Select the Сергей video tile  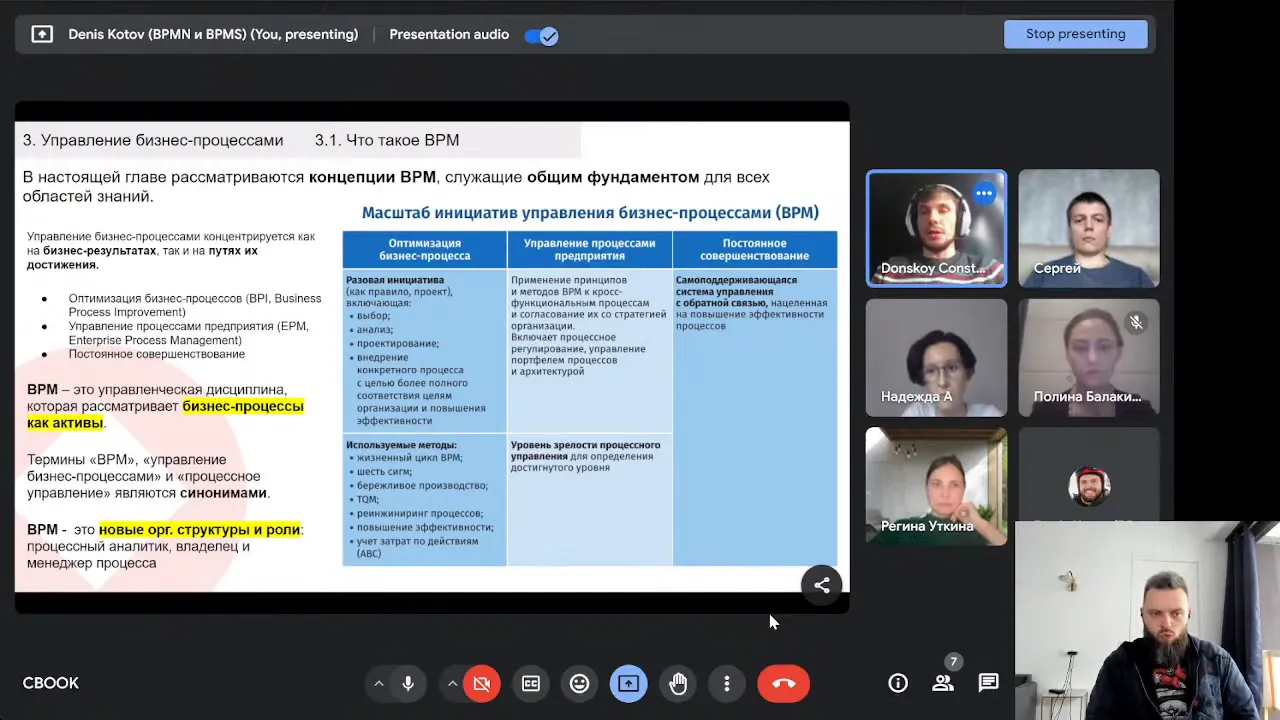point(1089,228)
